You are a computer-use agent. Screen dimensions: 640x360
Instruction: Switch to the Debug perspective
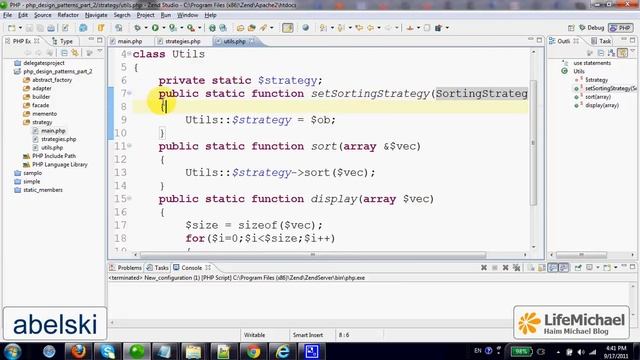[591, 28]
